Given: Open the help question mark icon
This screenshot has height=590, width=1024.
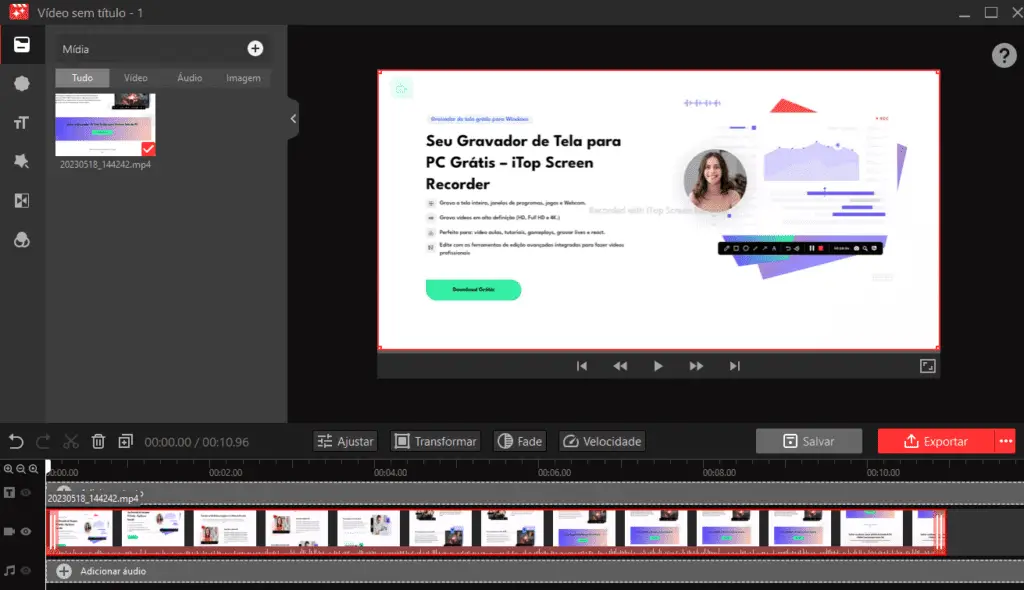Looking at the screenshot, I should pyautogui.click(x=1004, y=56).
